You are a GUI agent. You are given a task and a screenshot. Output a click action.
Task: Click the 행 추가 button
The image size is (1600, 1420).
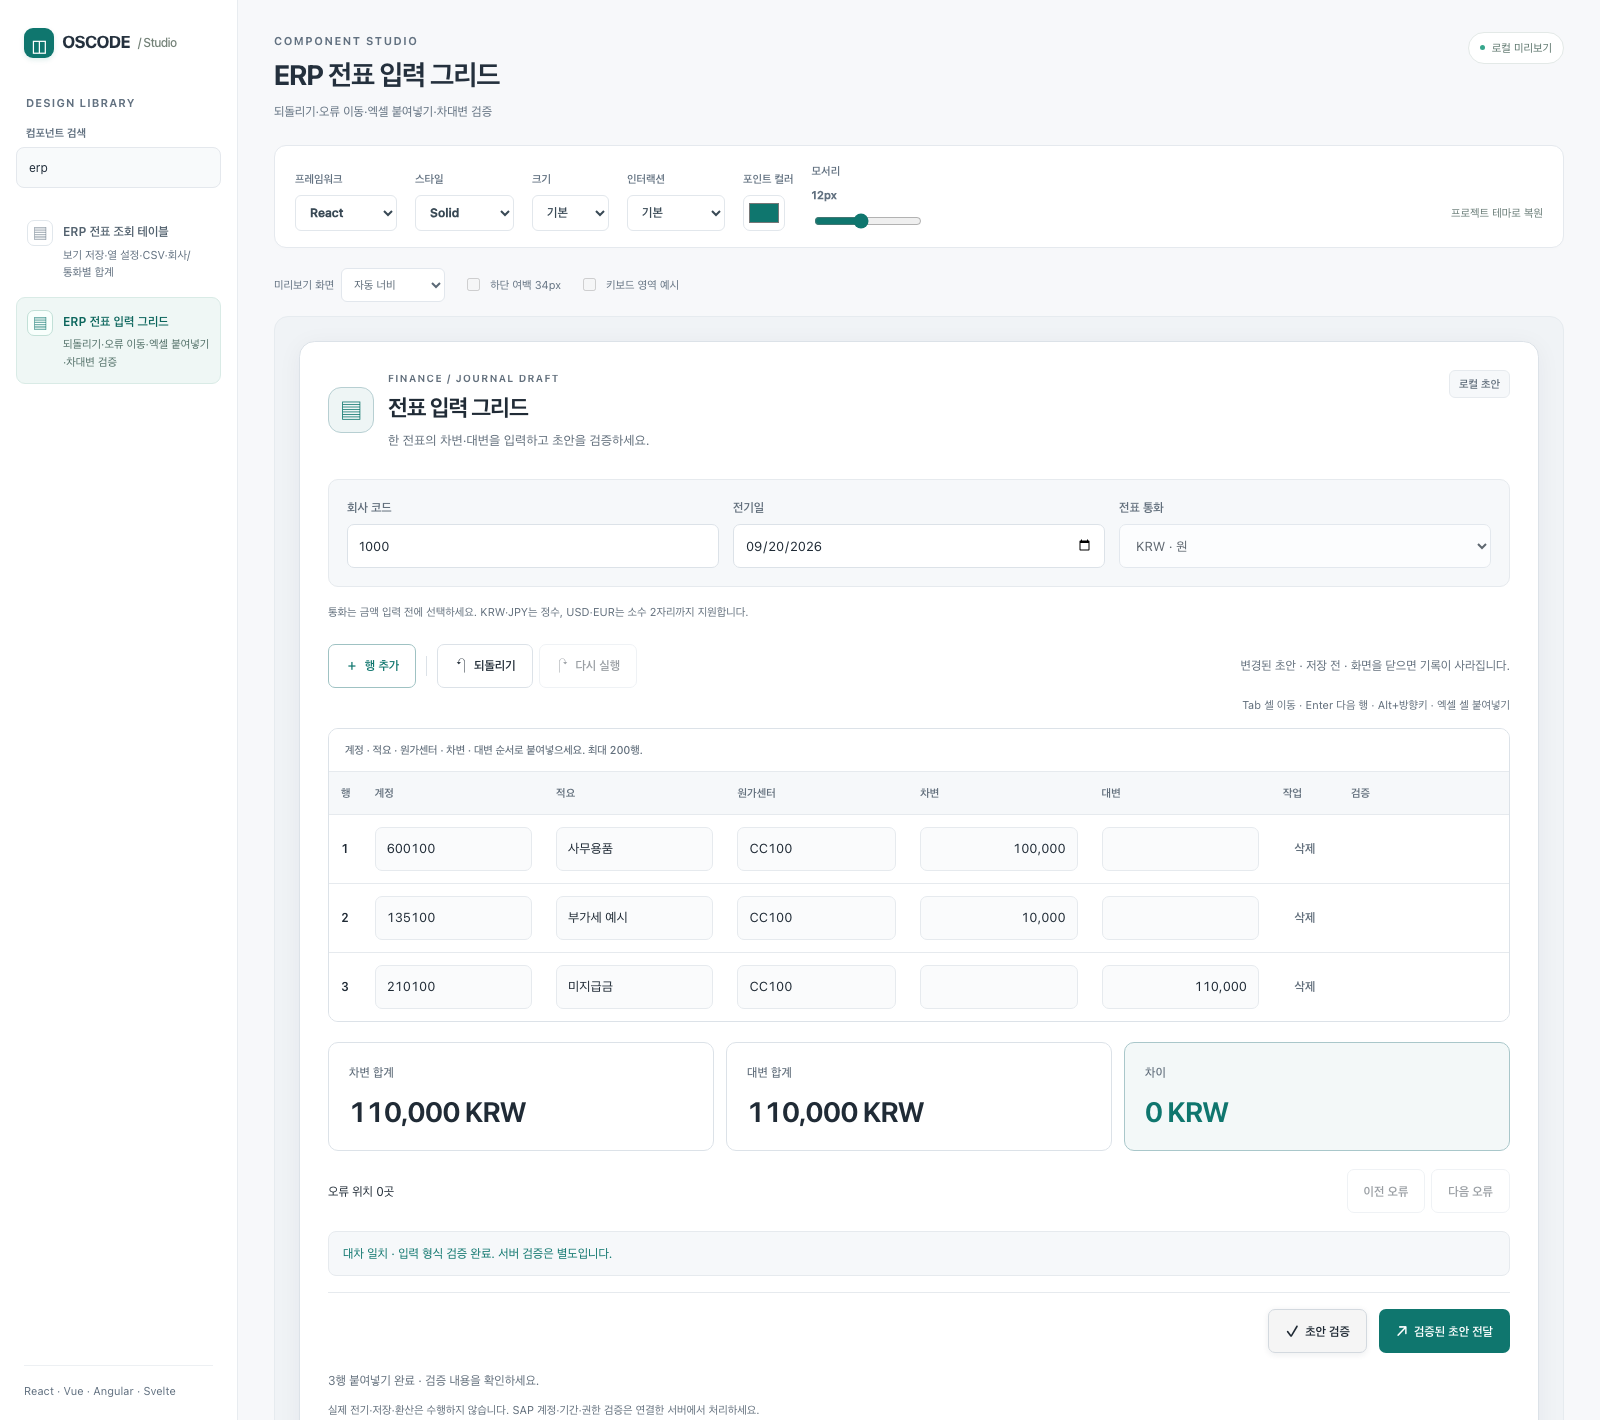tap(372, 666)
